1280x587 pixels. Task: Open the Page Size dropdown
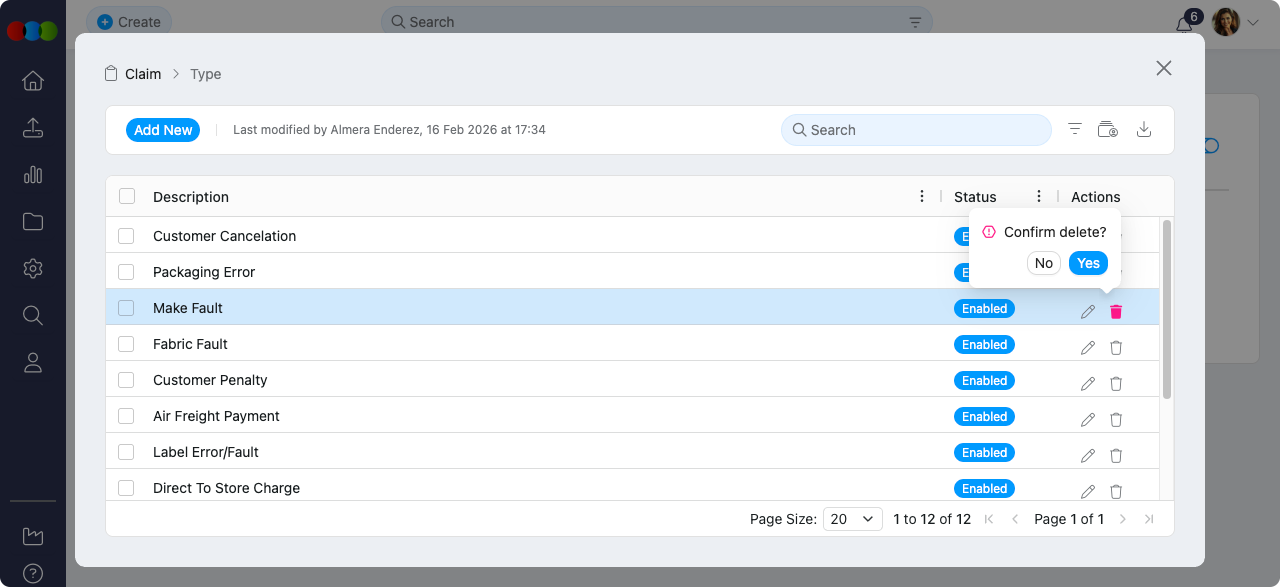coord(852,519)
